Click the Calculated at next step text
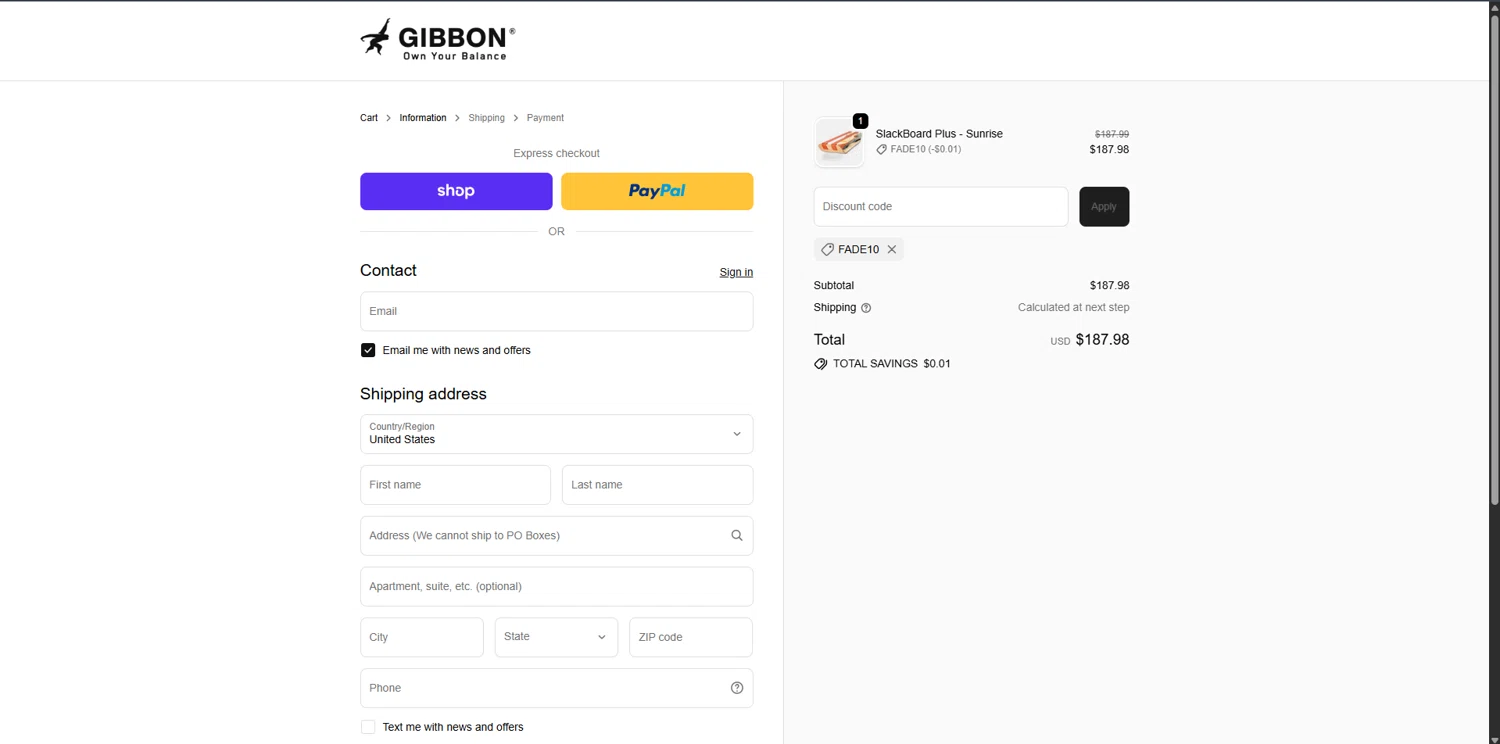The height and width of the screenshot is (744, 1500). click(1074, 308)
